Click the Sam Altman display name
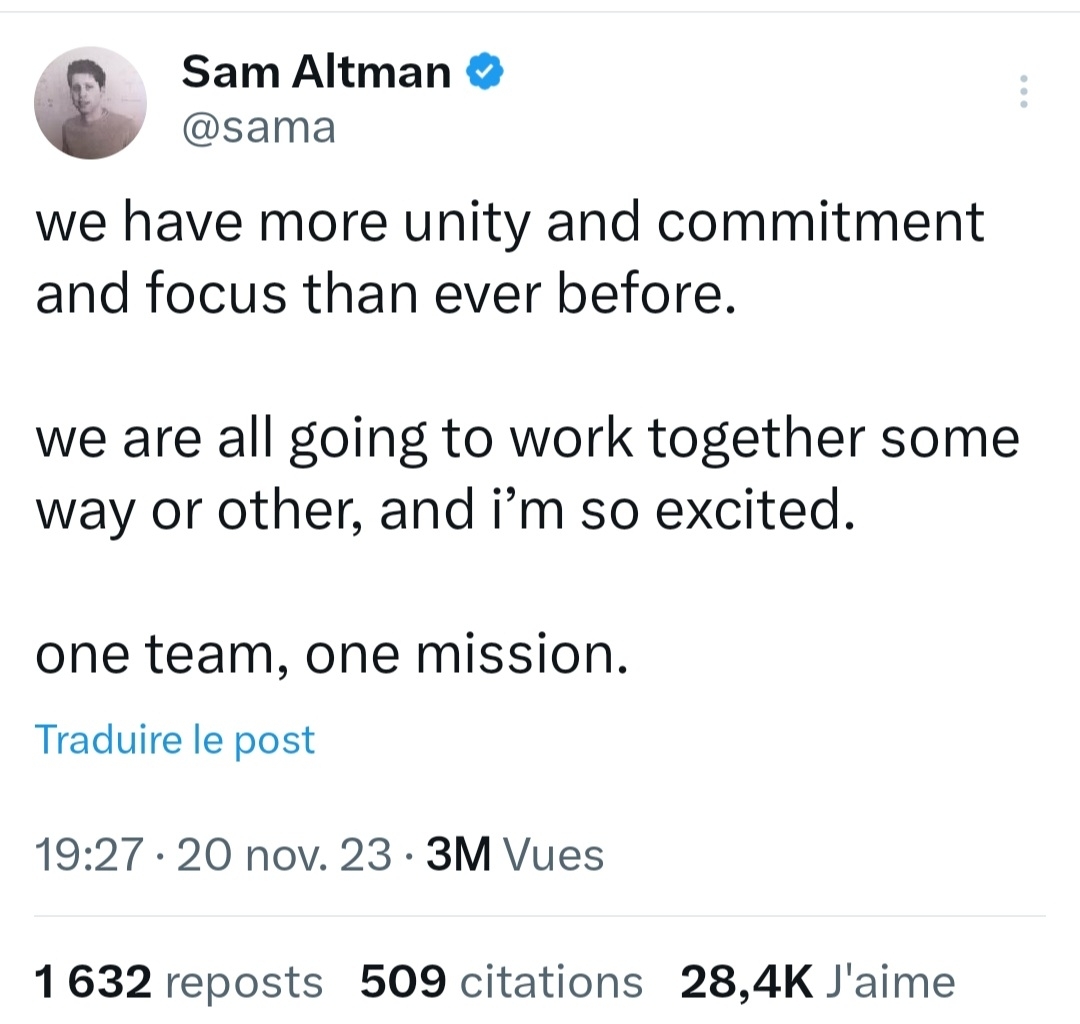The image size is (1080, 1024). [317, 72]
